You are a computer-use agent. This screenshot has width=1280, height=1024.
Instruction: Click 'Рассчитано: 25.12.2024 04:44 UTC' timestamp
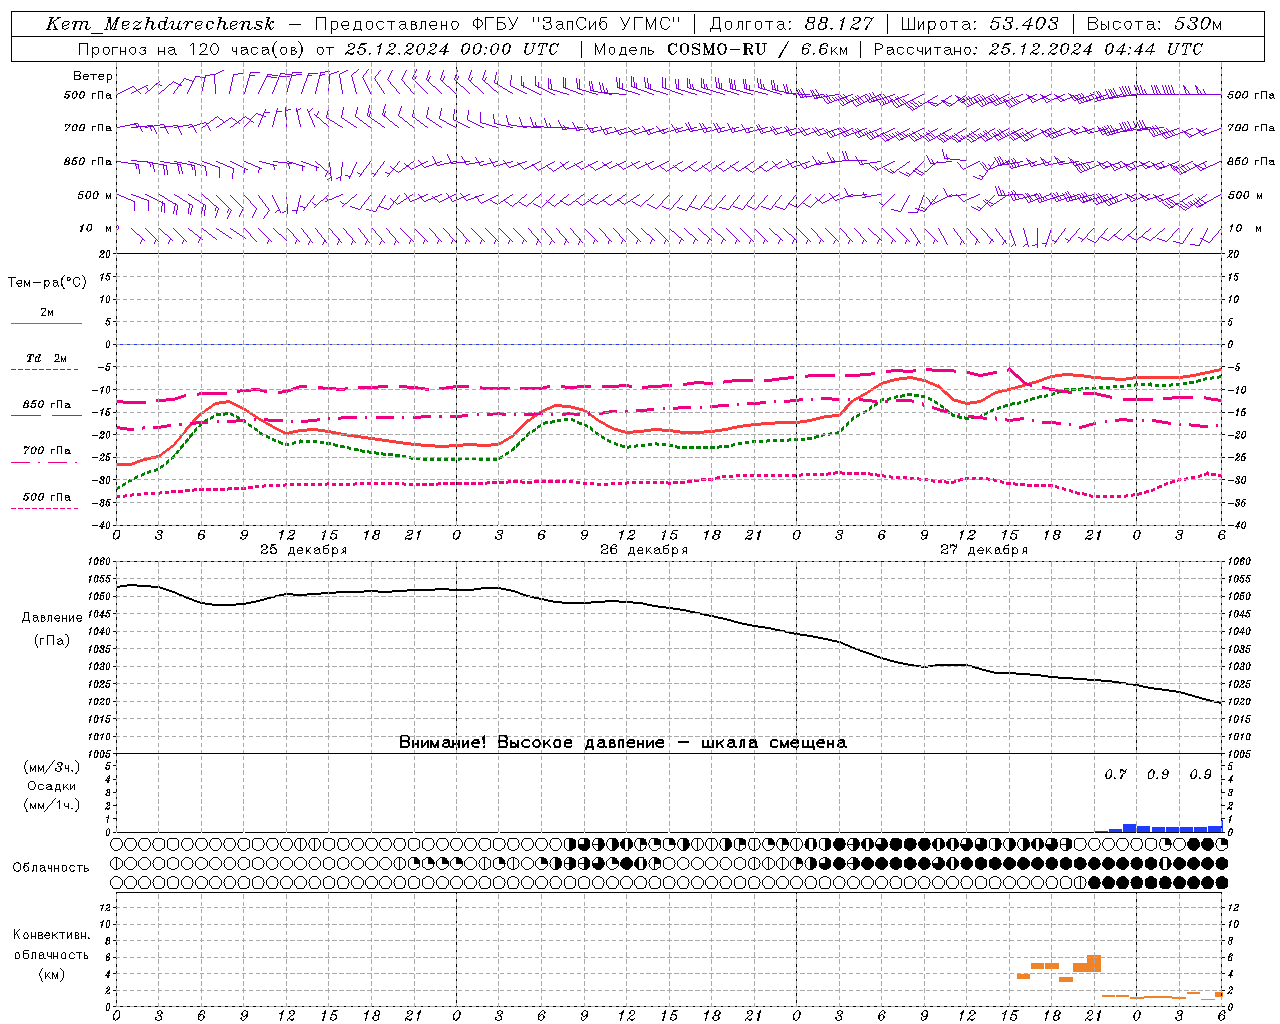click(1038, 49)
